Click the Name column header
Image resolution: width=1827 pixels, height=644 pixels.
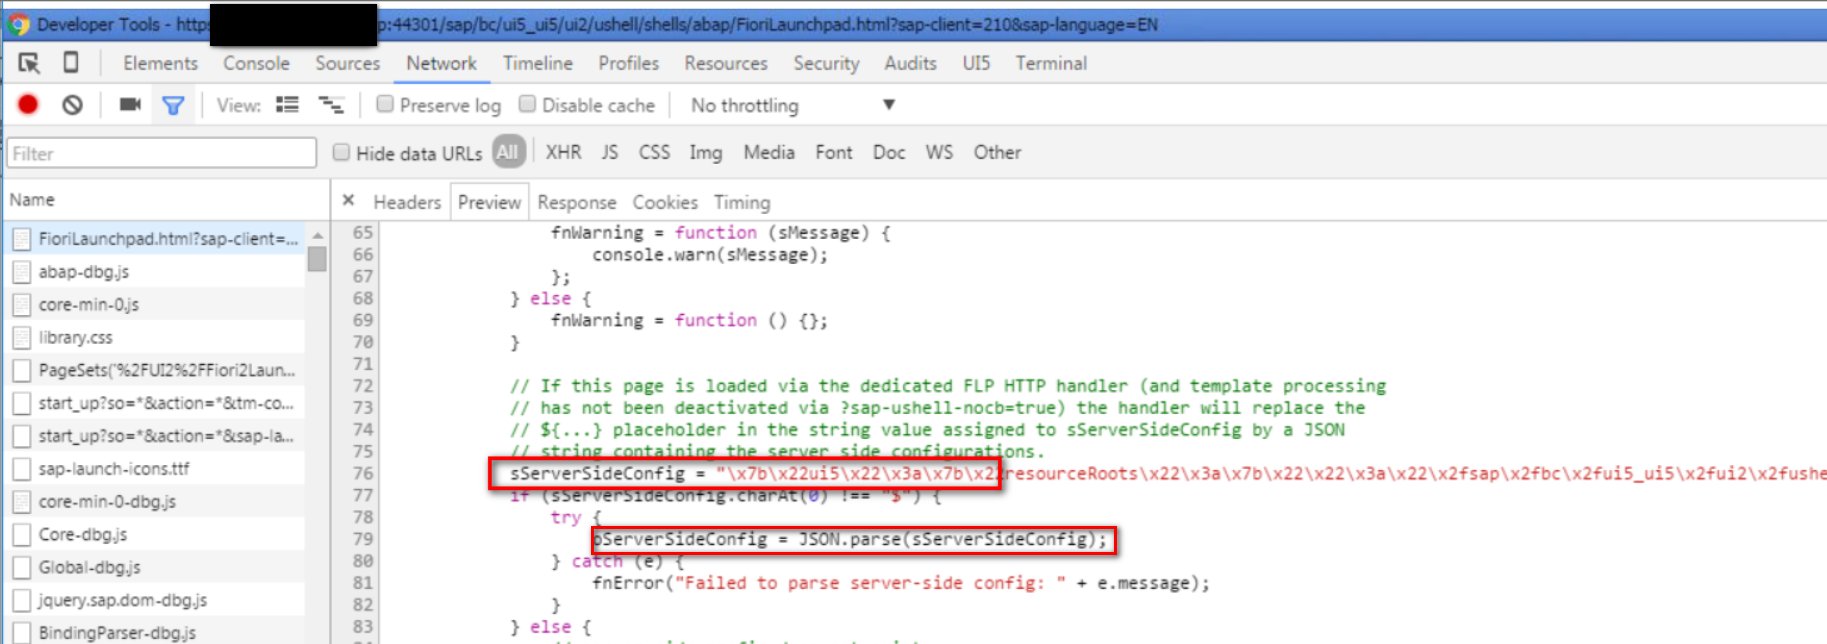pos(165,200)
